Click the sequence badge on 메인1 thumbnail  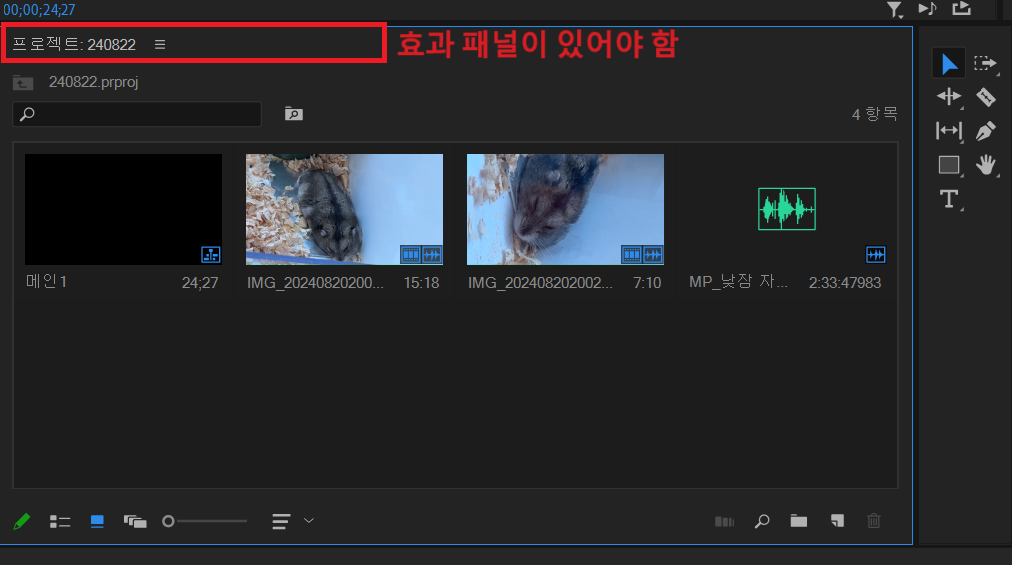[211, 254]
